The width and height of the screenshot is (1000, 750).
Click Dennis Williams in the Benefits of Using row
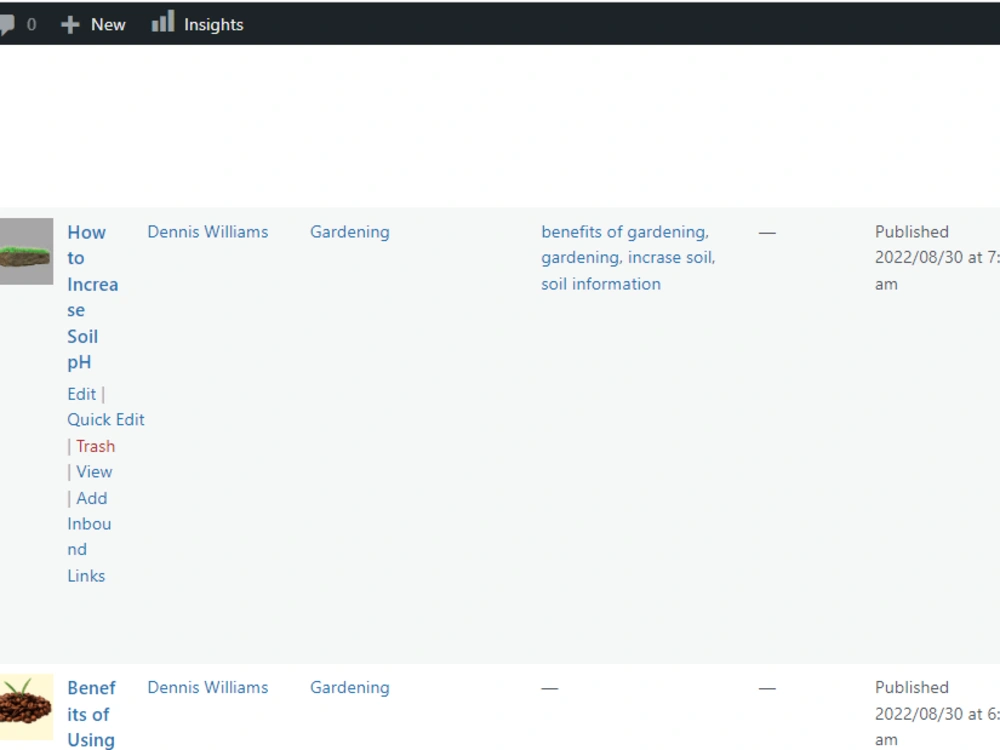pyautogui.click(x=208, y=688)
